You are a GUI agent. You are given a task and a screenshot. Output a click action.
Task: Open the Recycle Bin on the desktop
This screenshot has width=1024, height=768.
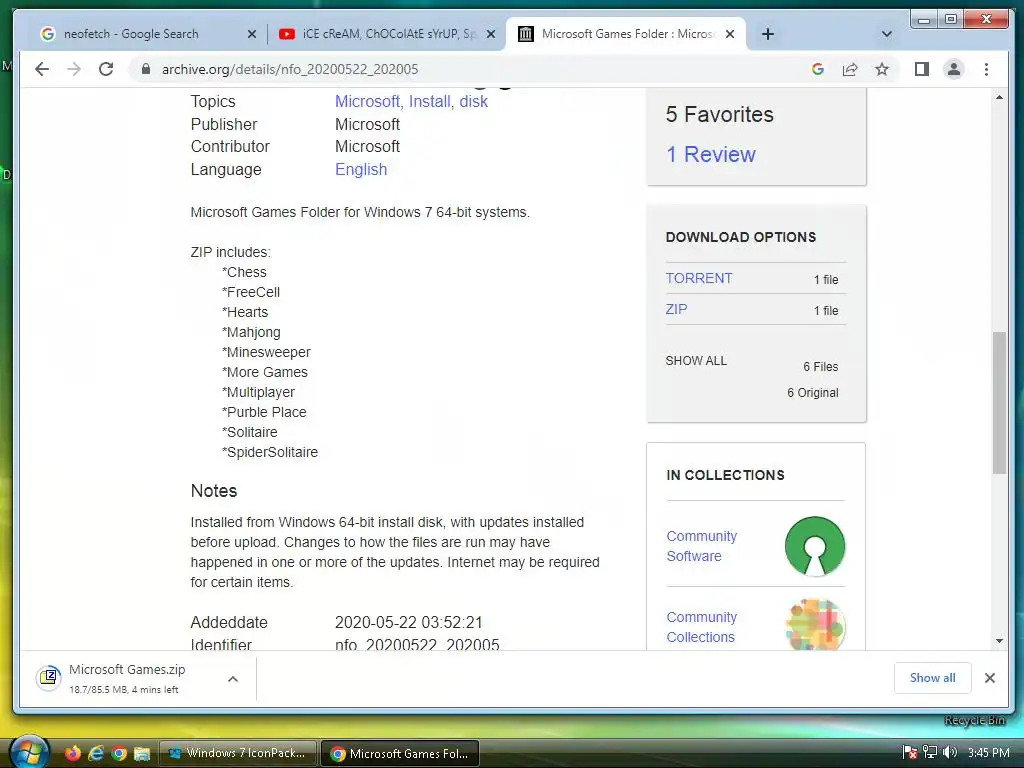[976, 720]
